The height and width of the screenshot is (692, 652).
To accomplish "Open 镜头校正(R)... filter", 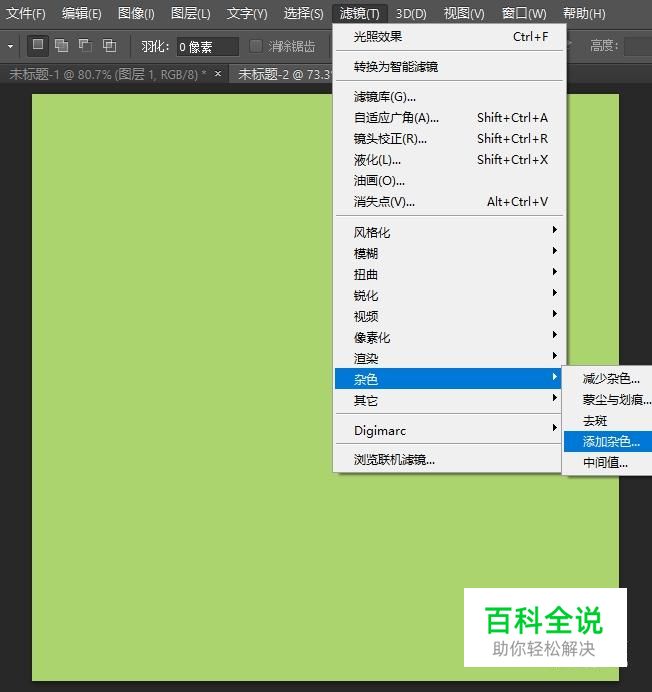I will click(448, 139).
